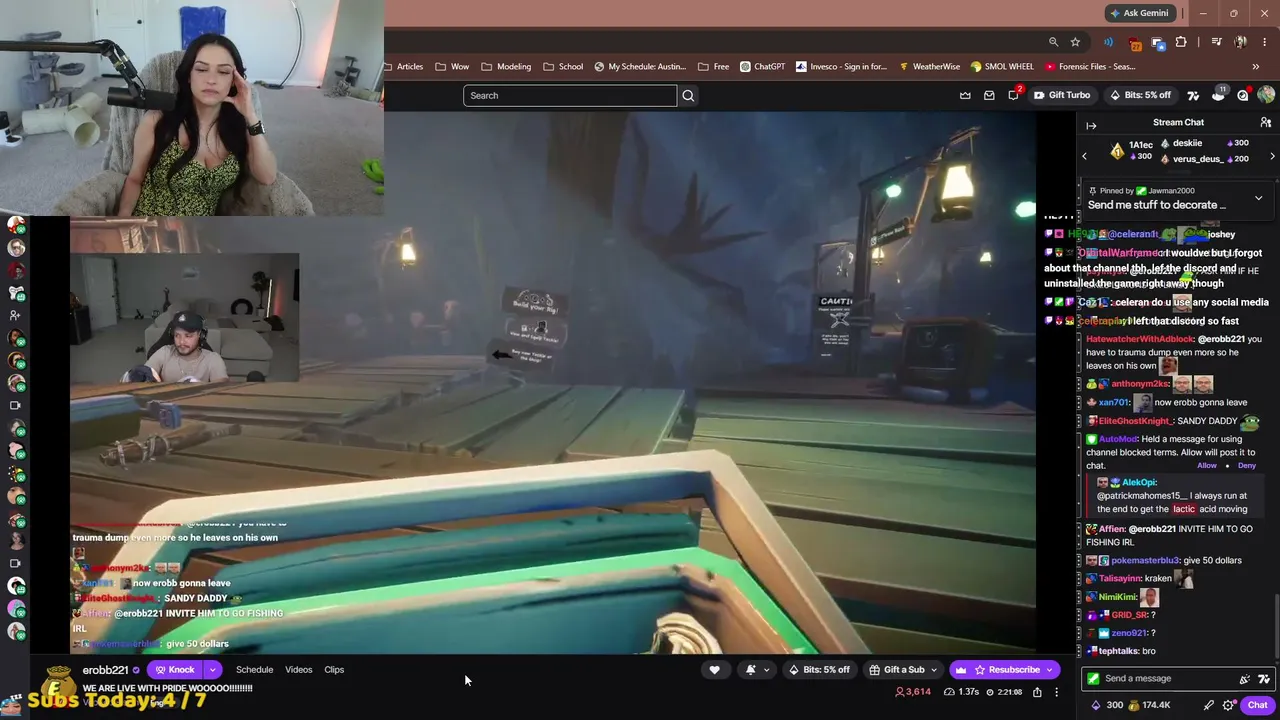Screen dimensions: 1280x720
Task: Open the Twitch inbox notifications icon
Action: (x=989, y=95)
